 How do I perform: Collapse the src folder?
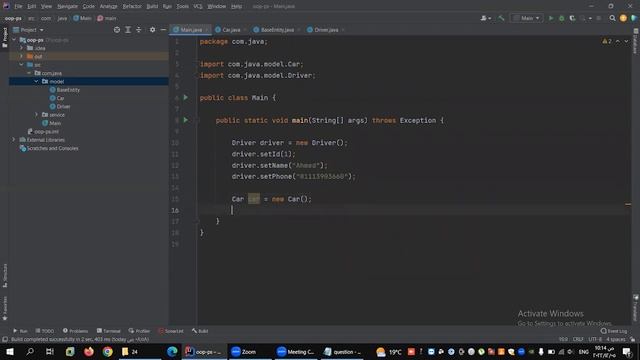click(22, 64)
